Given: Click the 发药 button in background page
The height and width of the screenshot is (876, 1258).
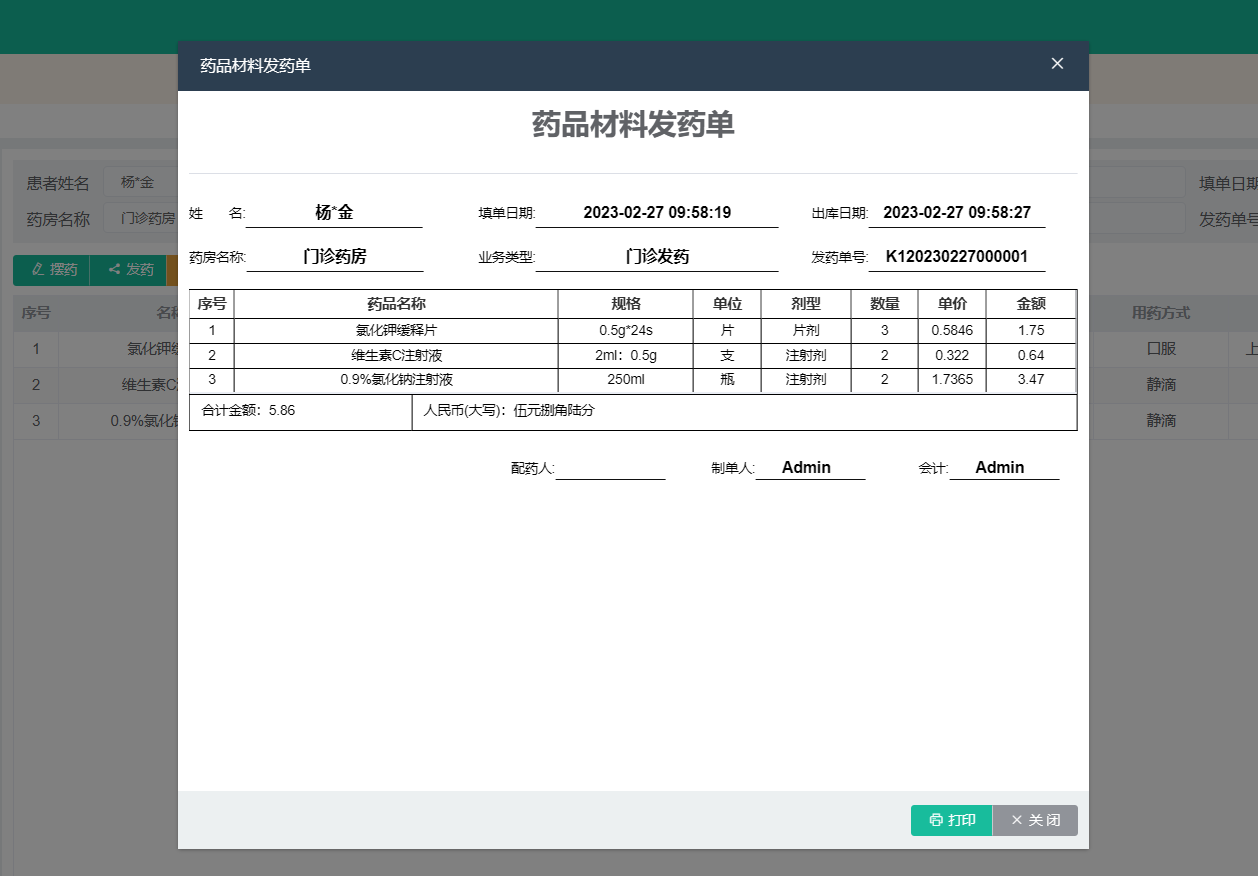Looking at the screenshot, I should 131,269.
